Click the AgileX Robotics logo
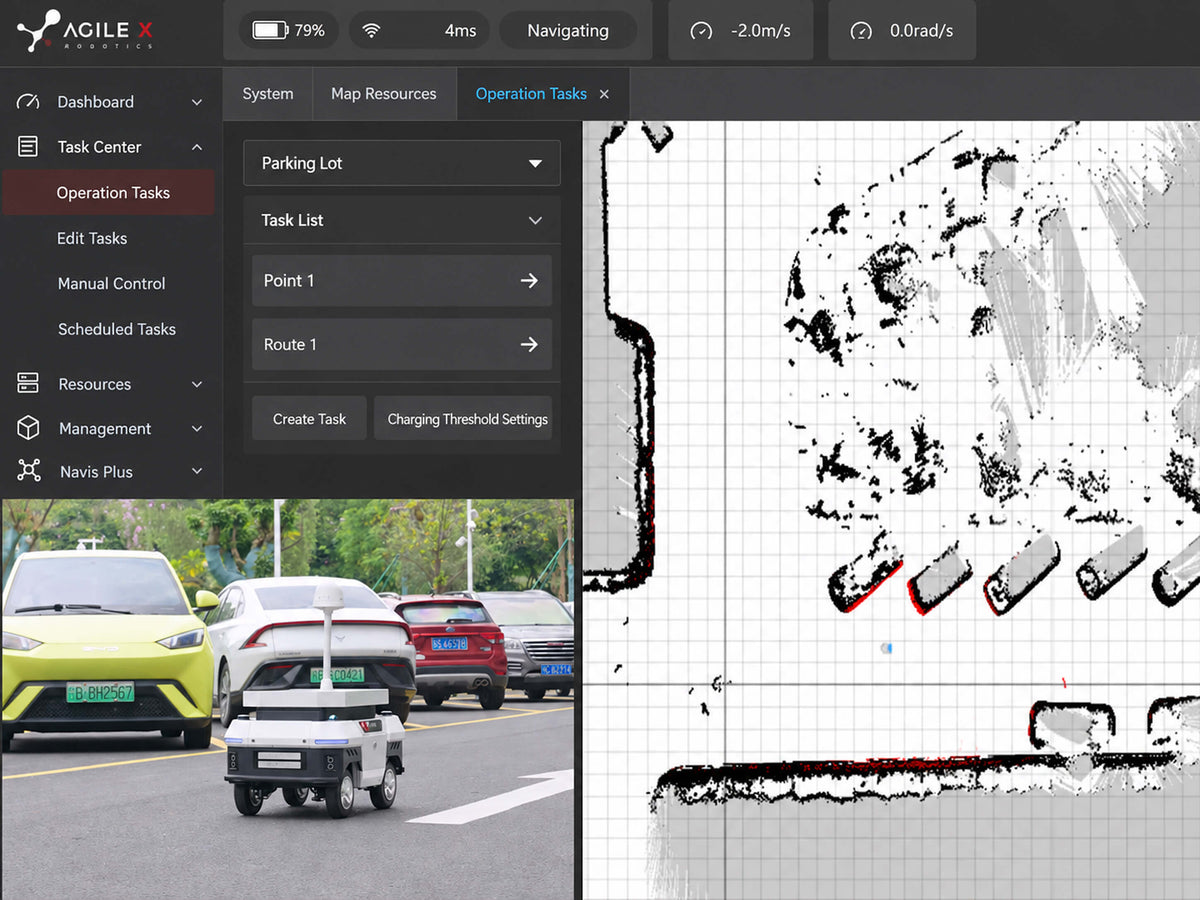1200x900 pixels. pos(85,30)
